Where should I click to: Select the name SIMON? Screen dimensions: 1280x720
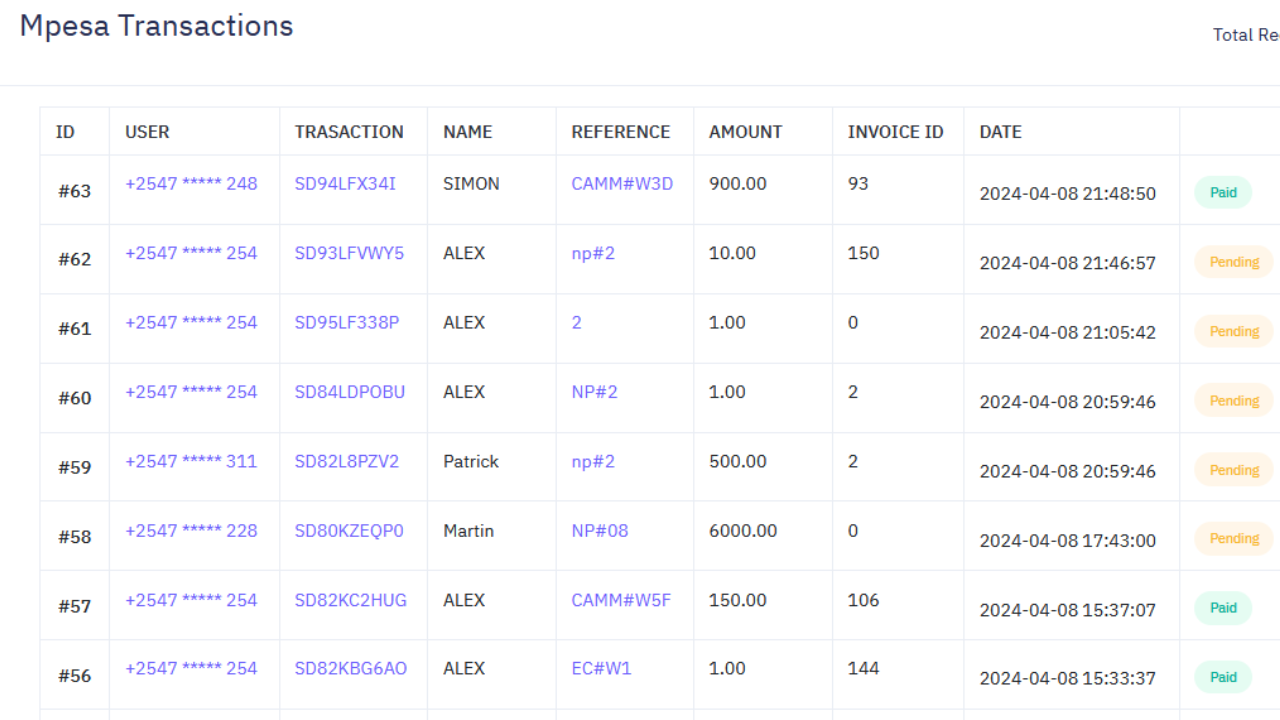click(x=472, y=184)
